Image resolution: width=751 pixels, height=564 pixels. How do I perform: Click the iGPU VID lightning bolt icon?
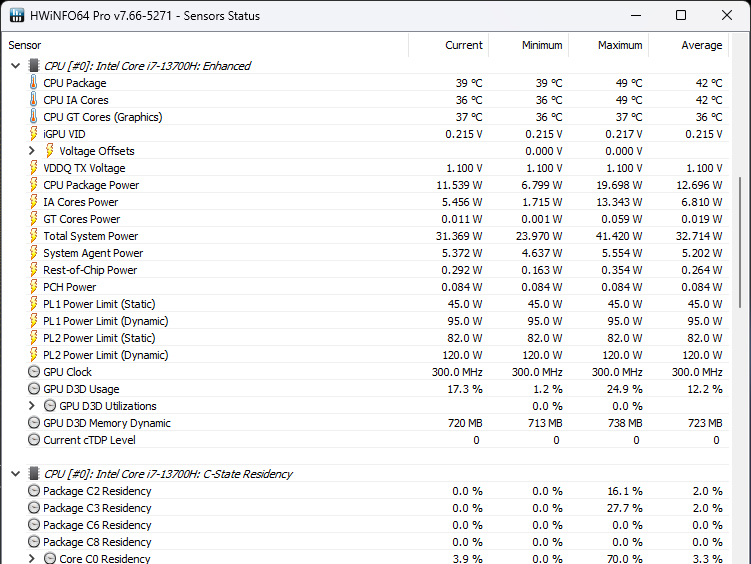click(34, 134)
